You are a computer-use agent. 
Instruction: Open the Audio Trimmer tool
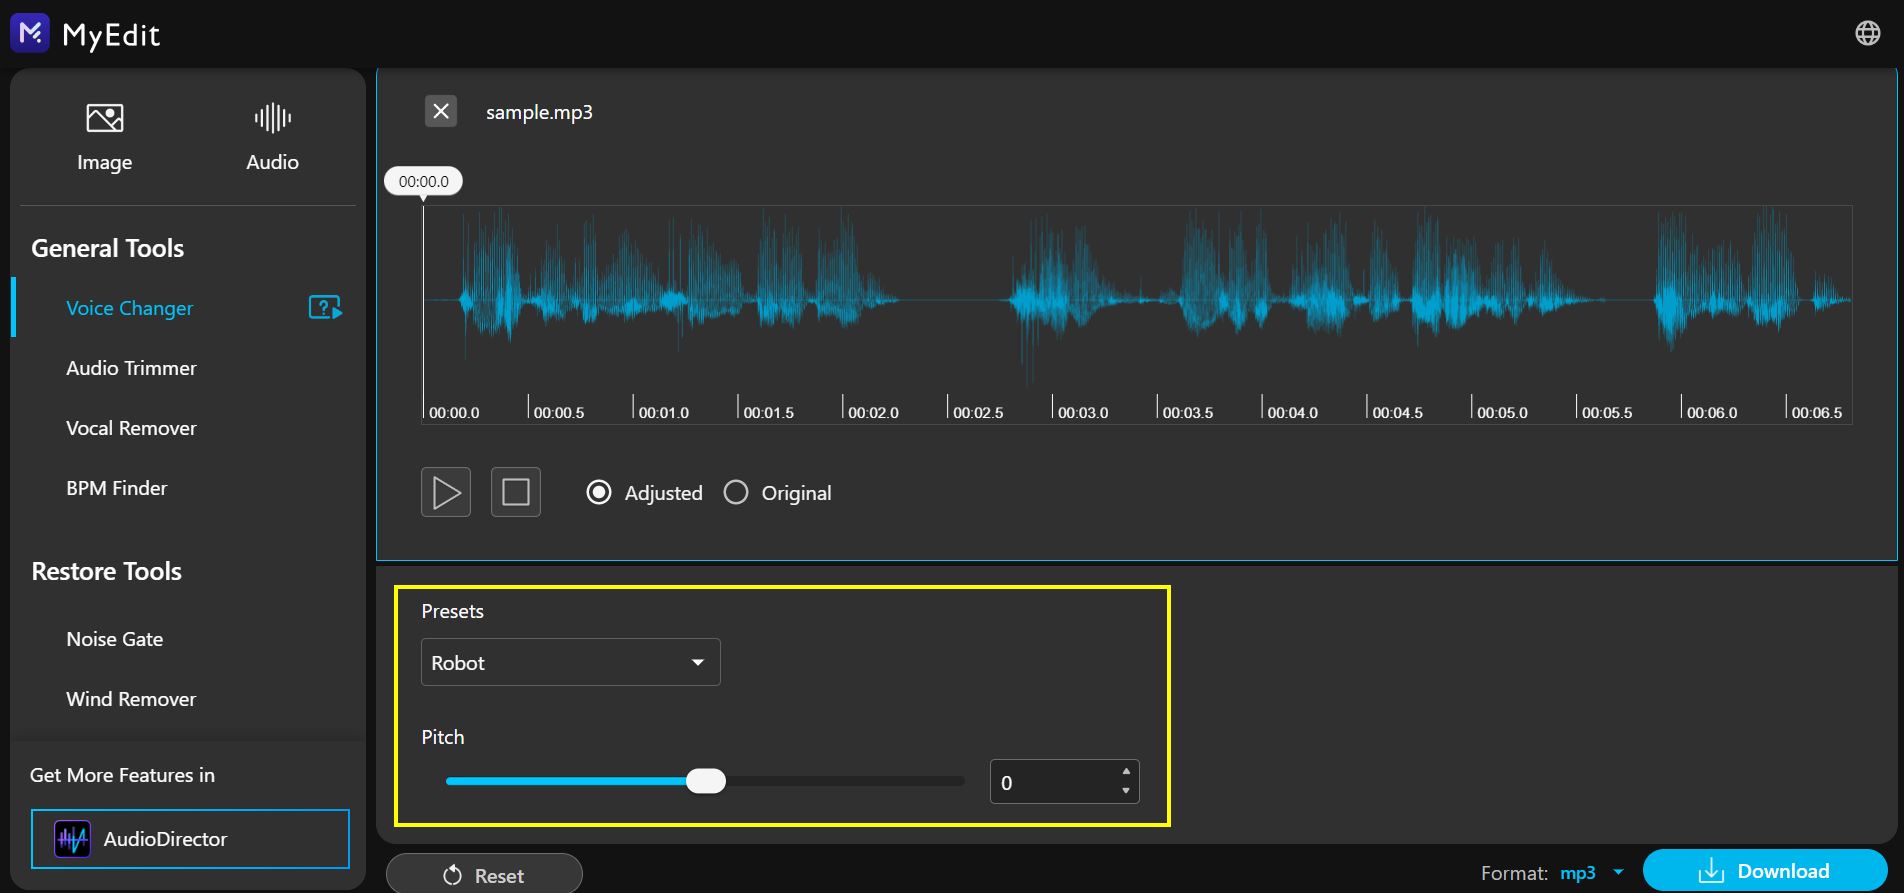pos(131,368)
